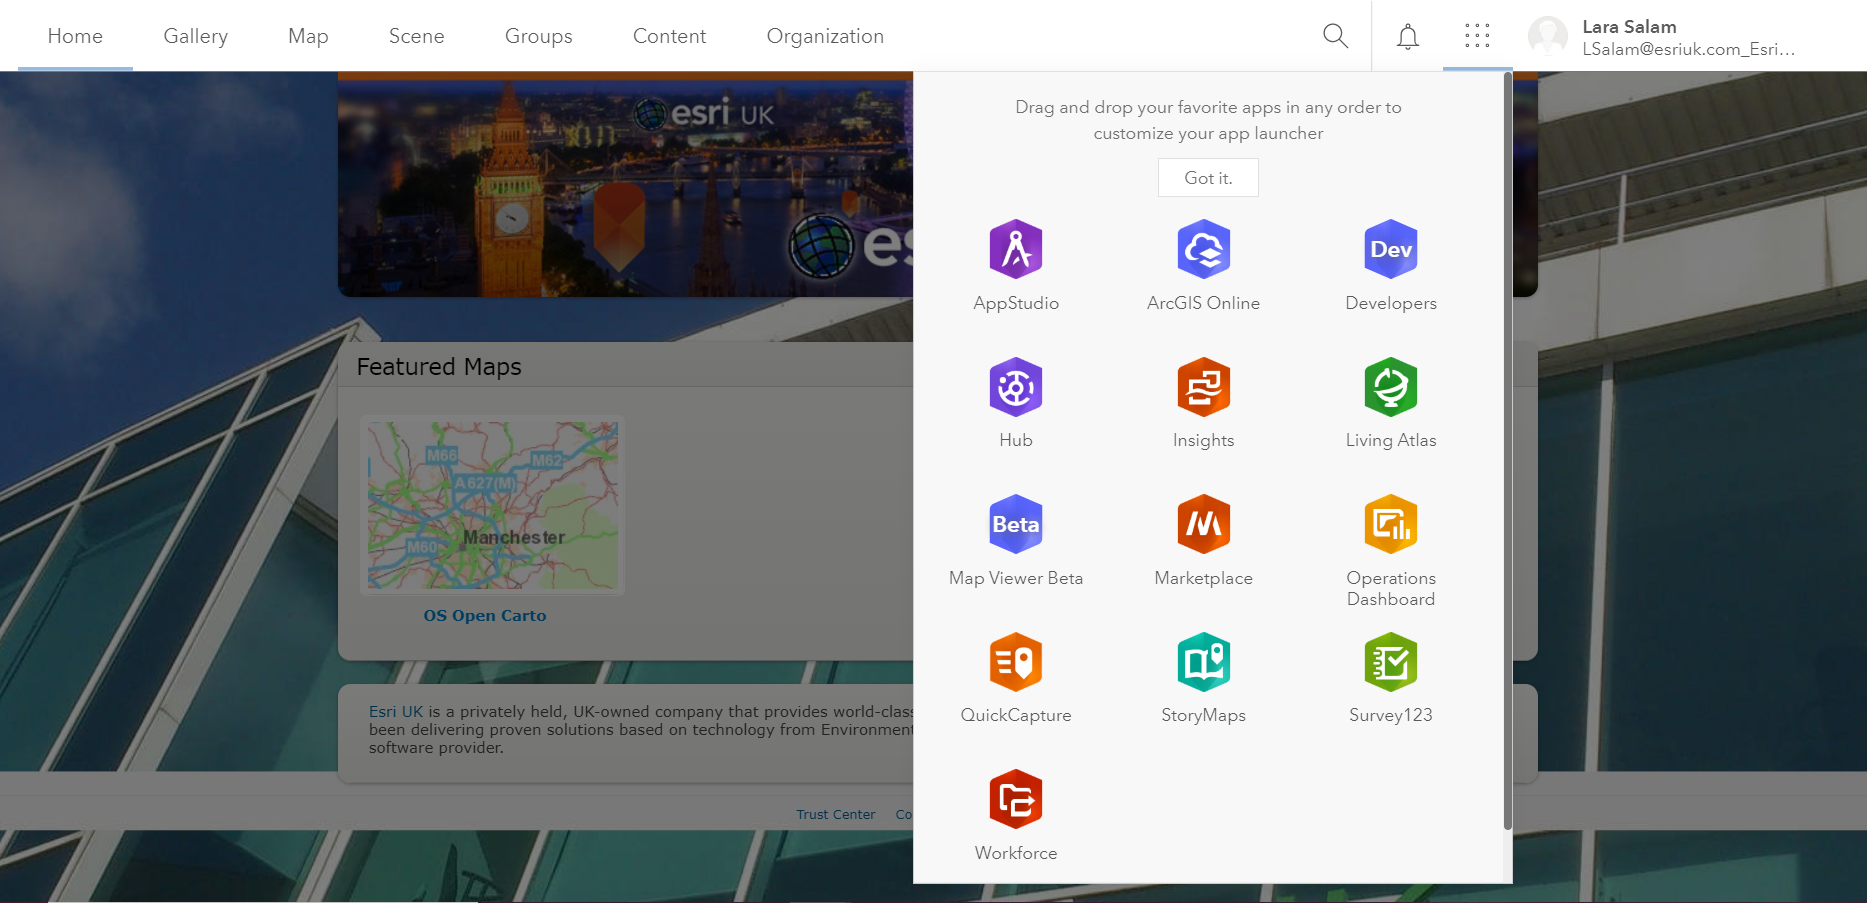Open the Content tab
1867x903 pixels.
click(669, 36)
